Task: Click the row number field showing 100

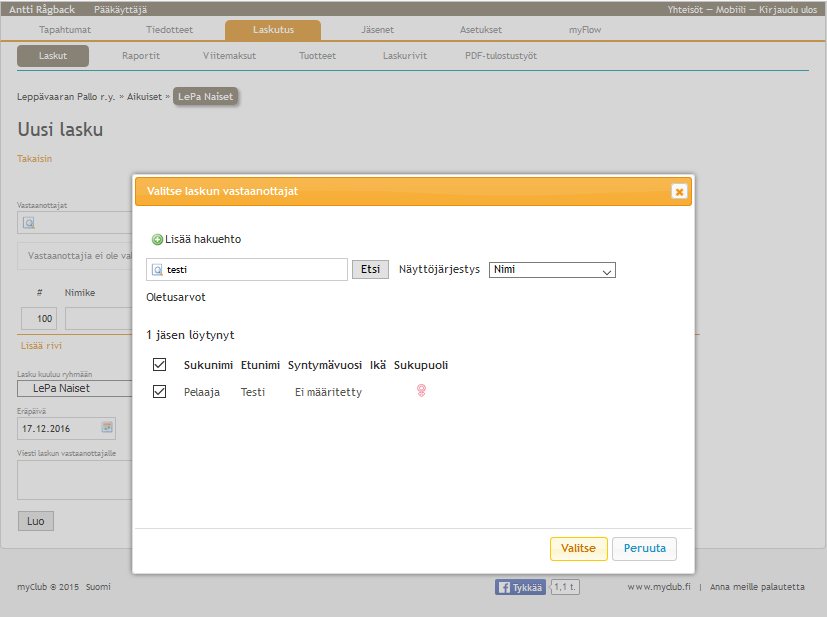Action: point(39,319)
